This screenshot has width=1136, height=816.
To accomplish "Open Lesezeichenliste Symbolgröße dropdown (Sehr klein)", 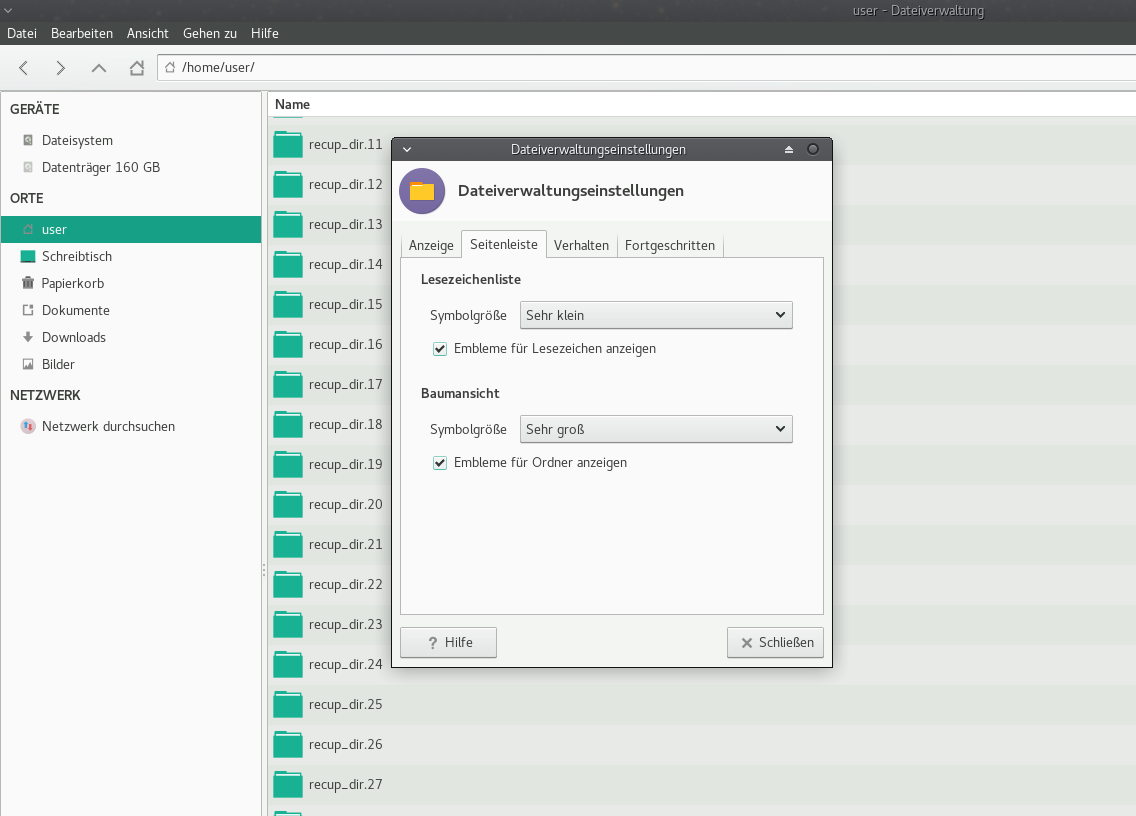I will pyautogui.click(x=656, y=315).
